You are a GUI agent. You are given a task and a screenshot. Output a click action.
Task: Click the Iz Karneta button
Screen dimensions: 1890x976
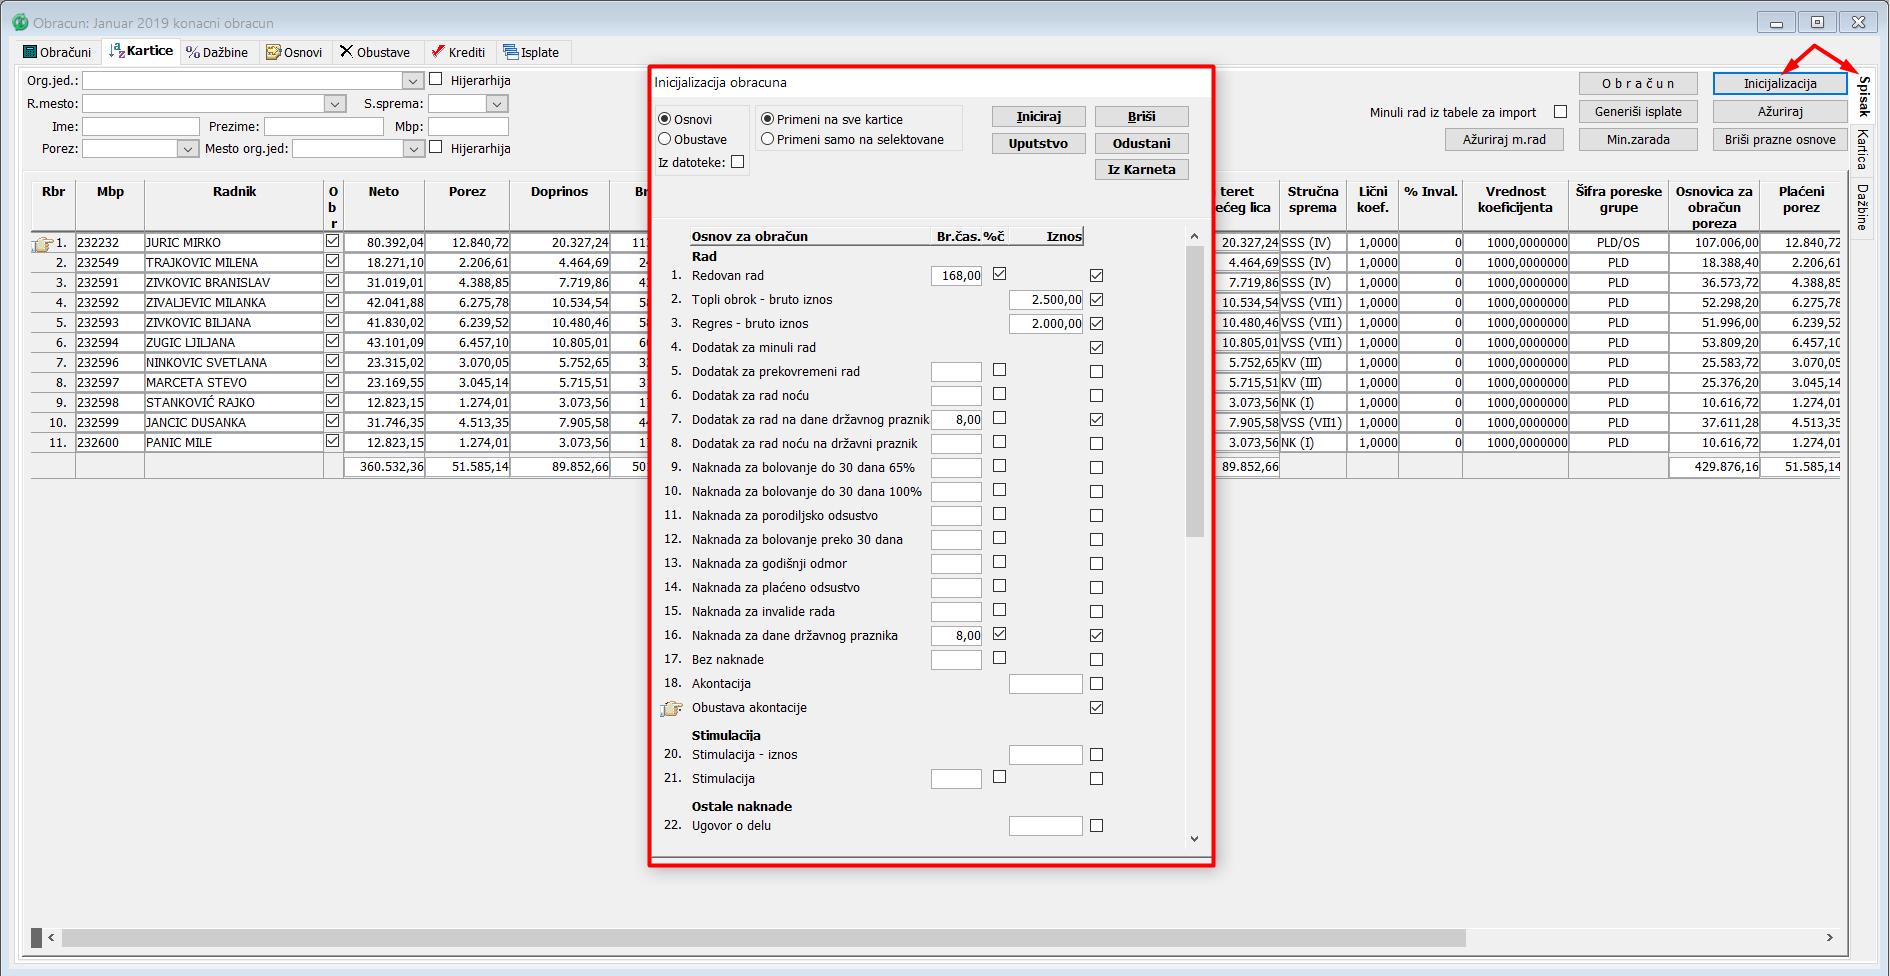1141,170
